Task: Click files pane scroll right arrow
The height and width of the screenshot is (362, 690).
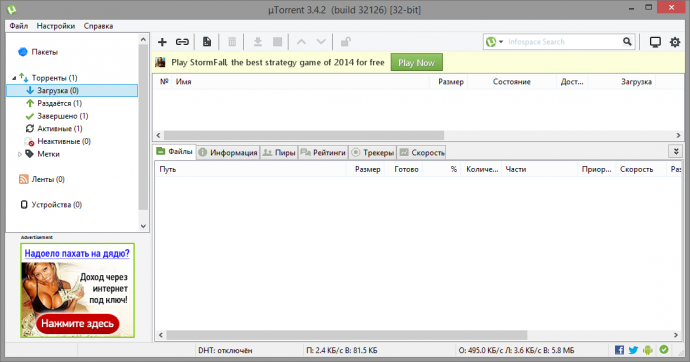Action: tap(676, 335)
